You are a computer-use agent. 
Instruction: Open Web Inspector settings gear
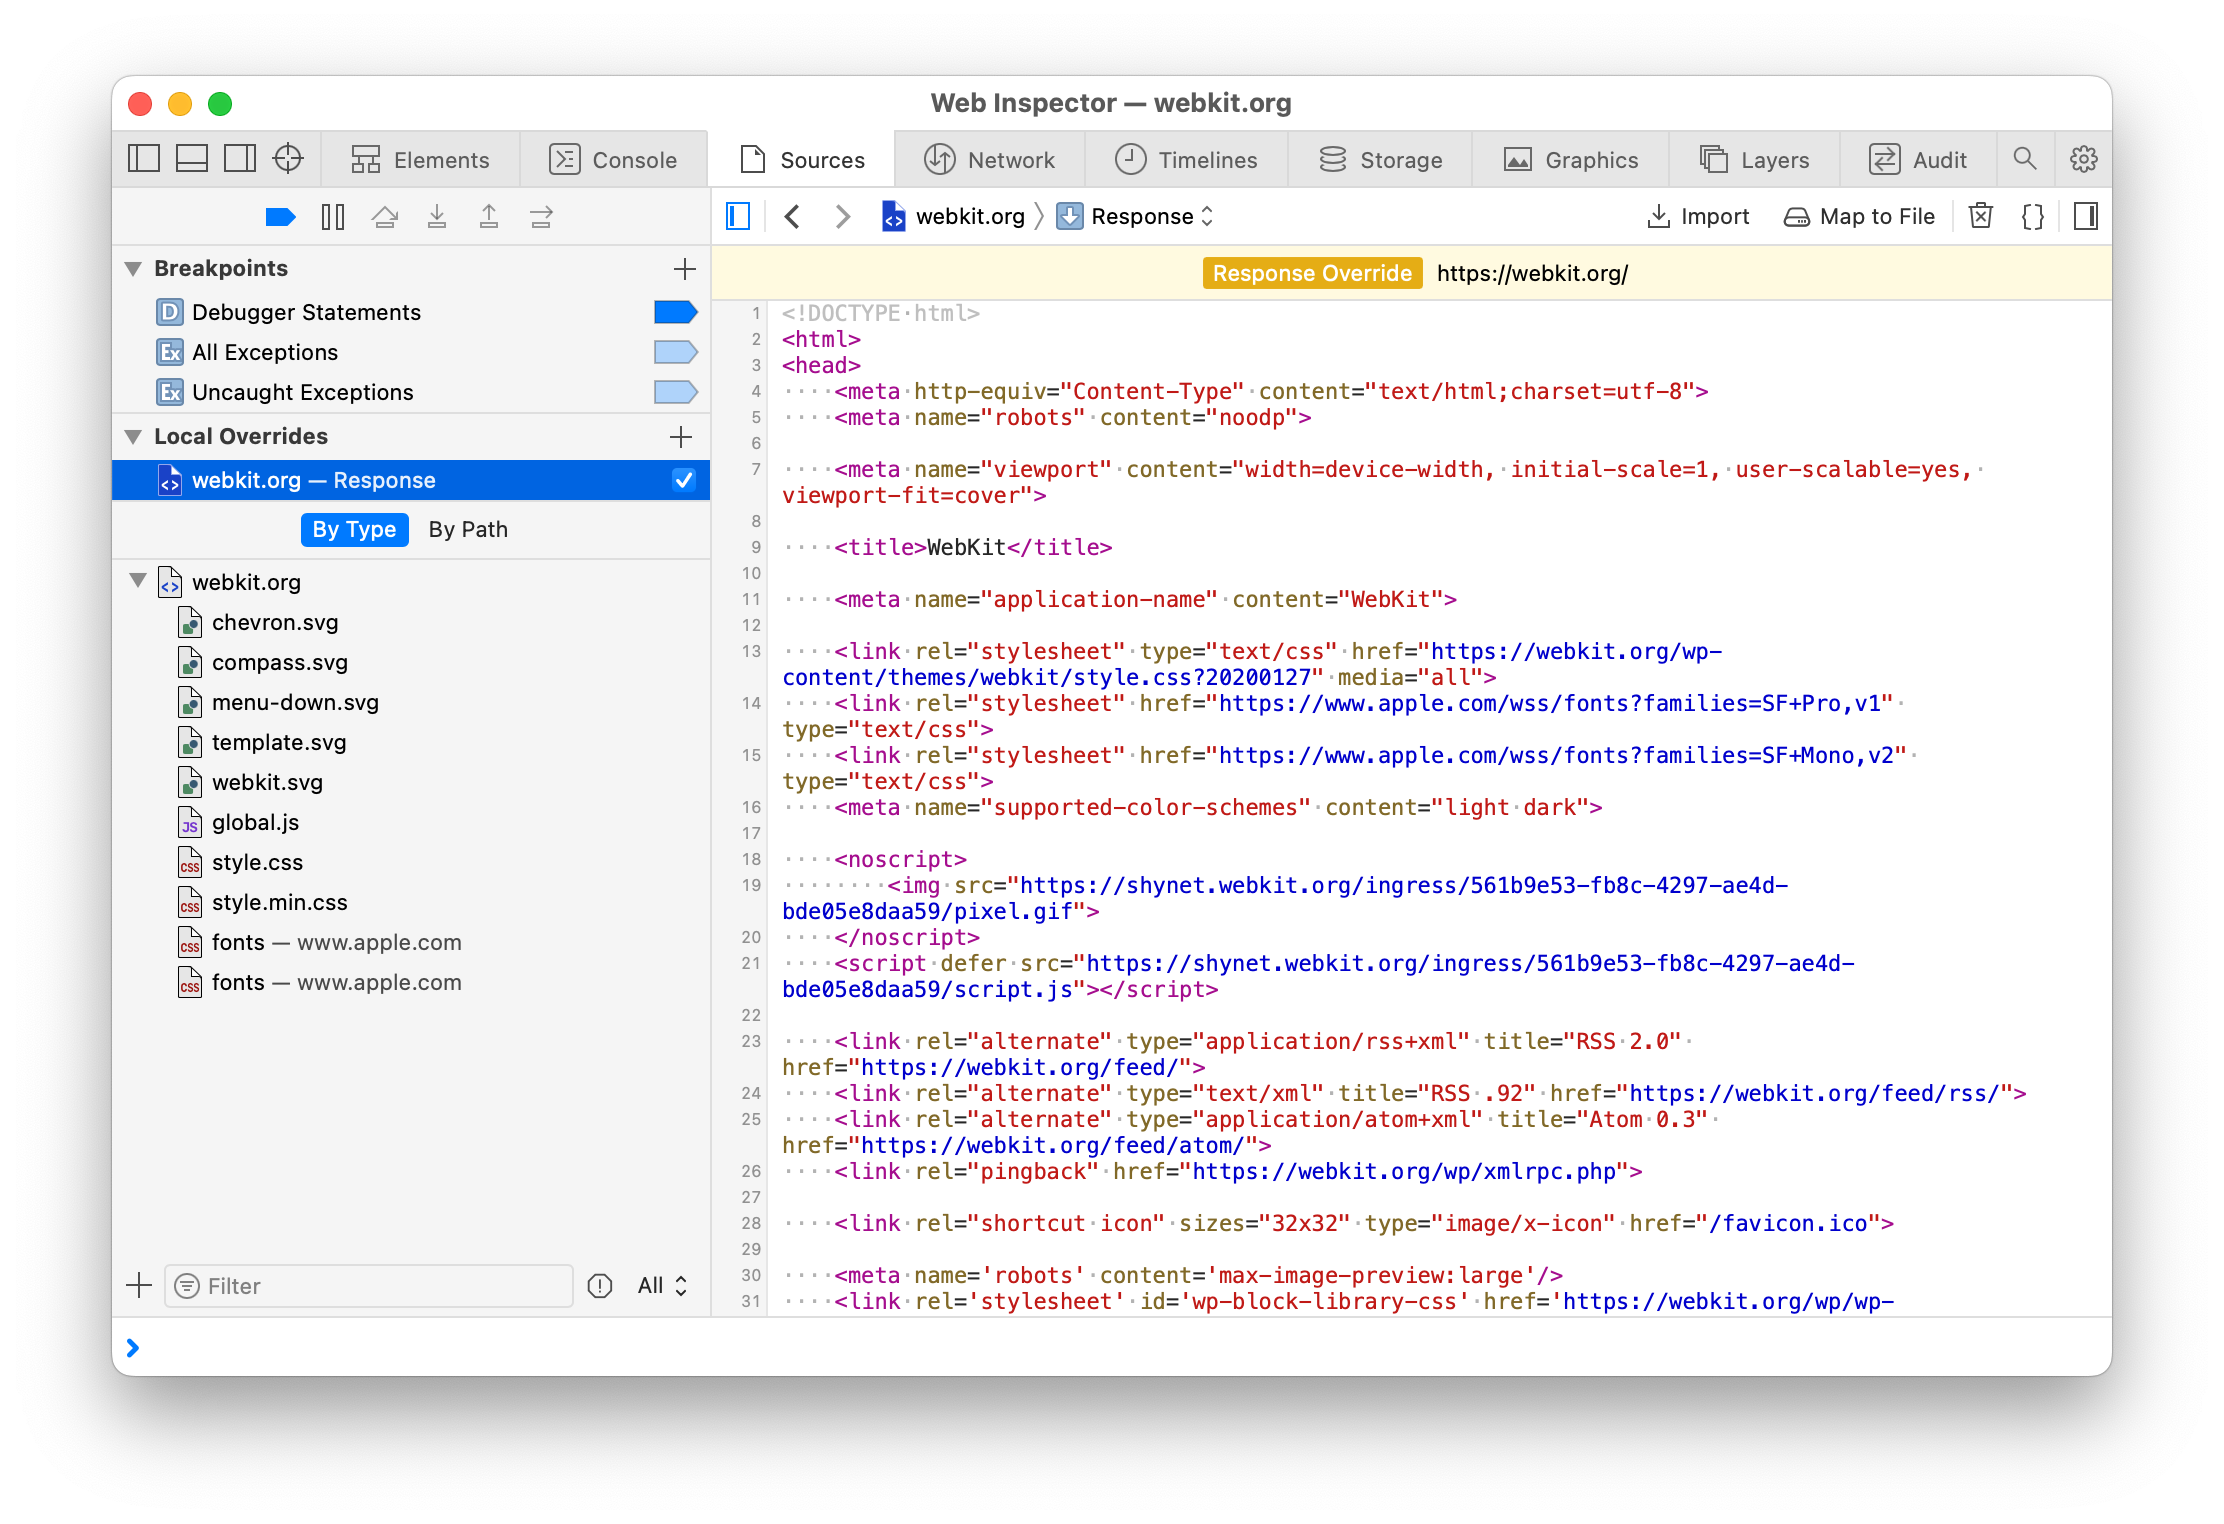(2084, 159)
